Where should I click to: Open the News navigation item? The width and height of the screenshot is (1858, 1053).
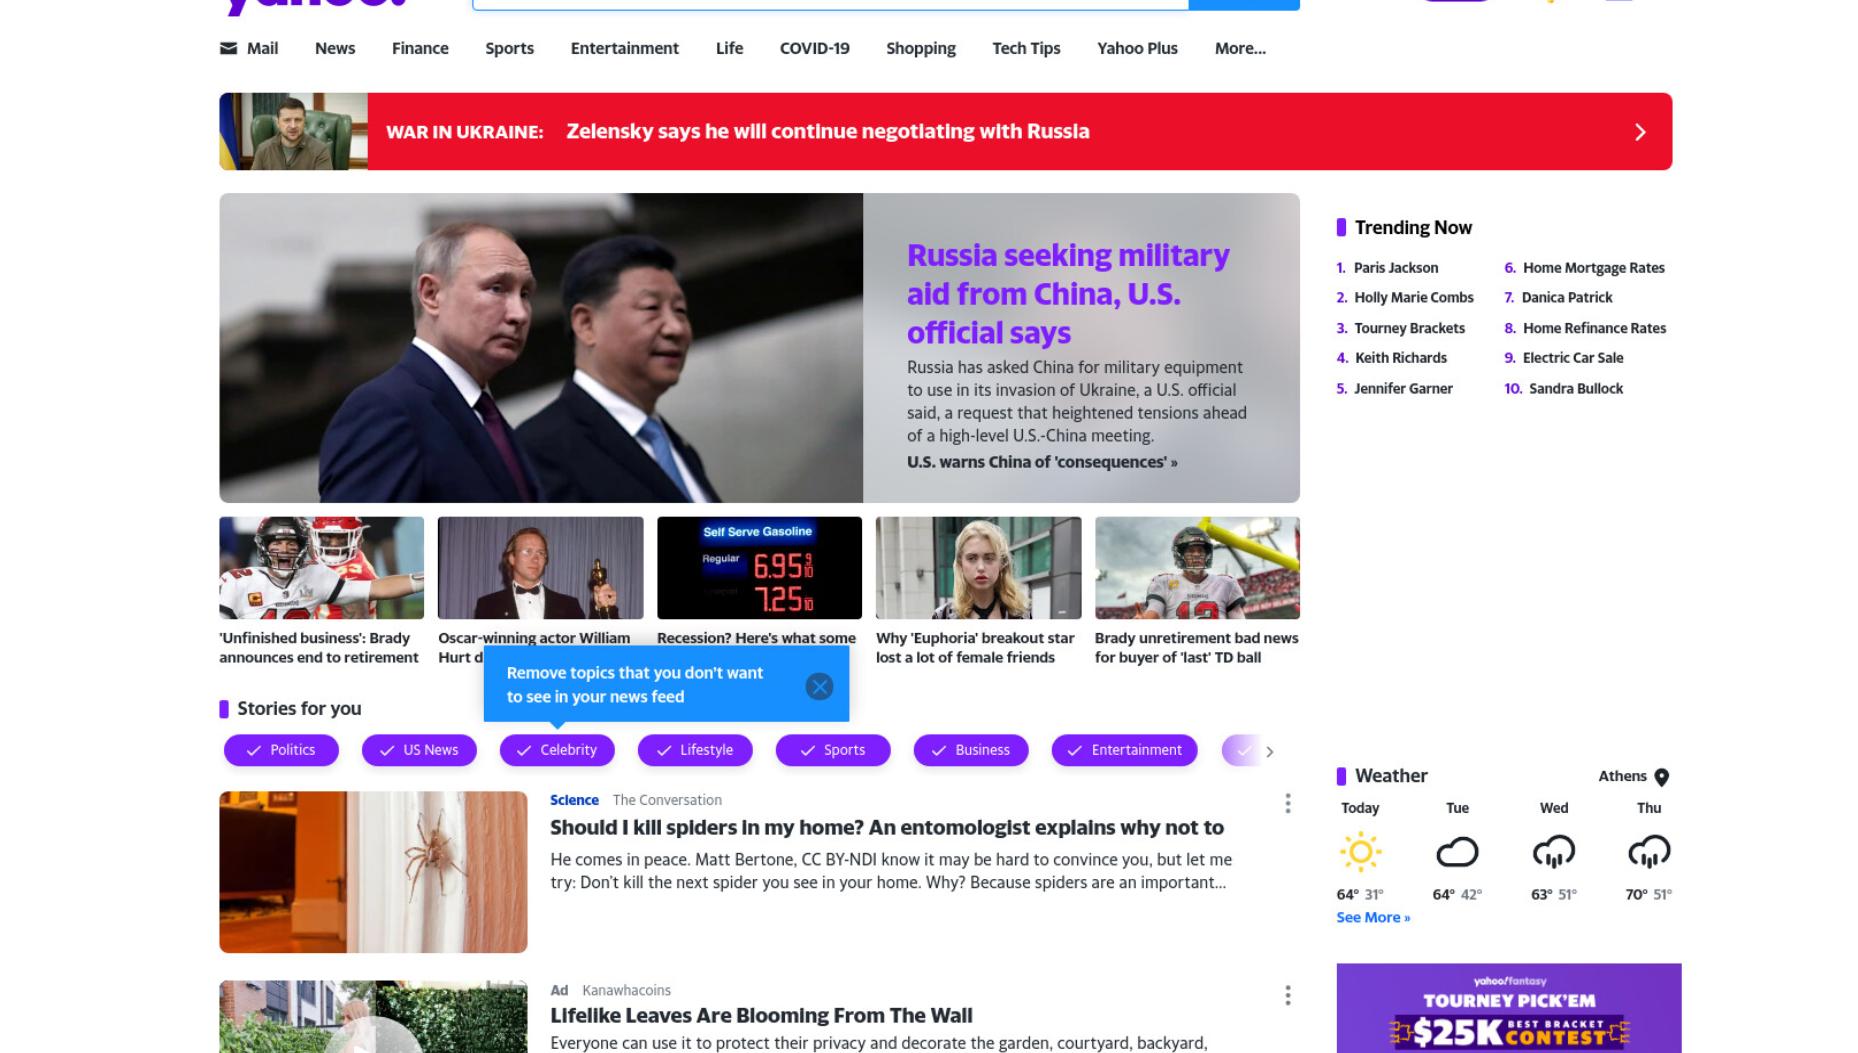(335, 48)
